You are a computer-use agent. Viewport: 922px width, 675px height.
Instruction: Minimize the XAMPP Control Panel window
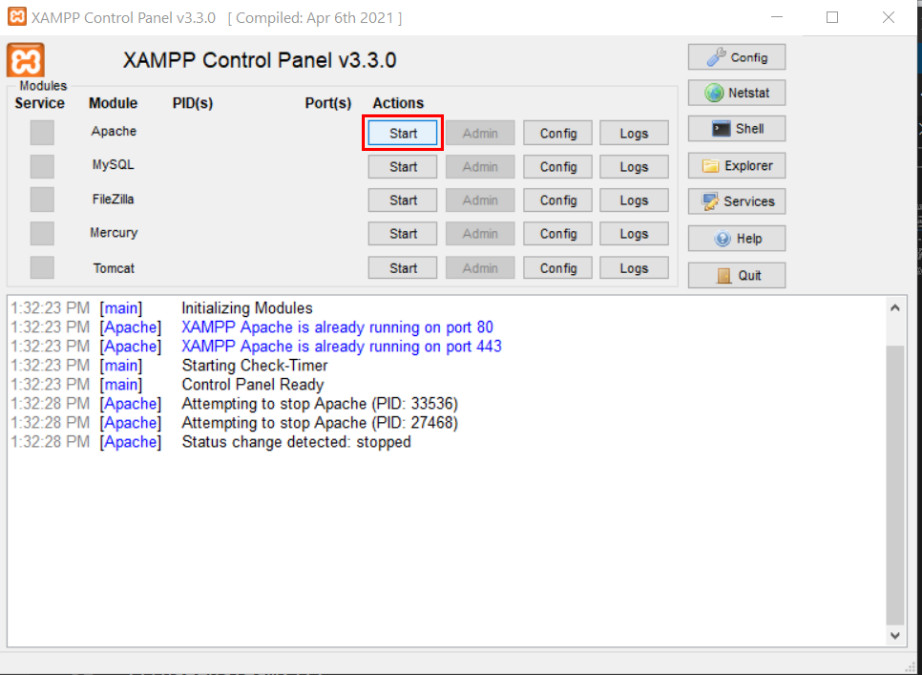777,18
